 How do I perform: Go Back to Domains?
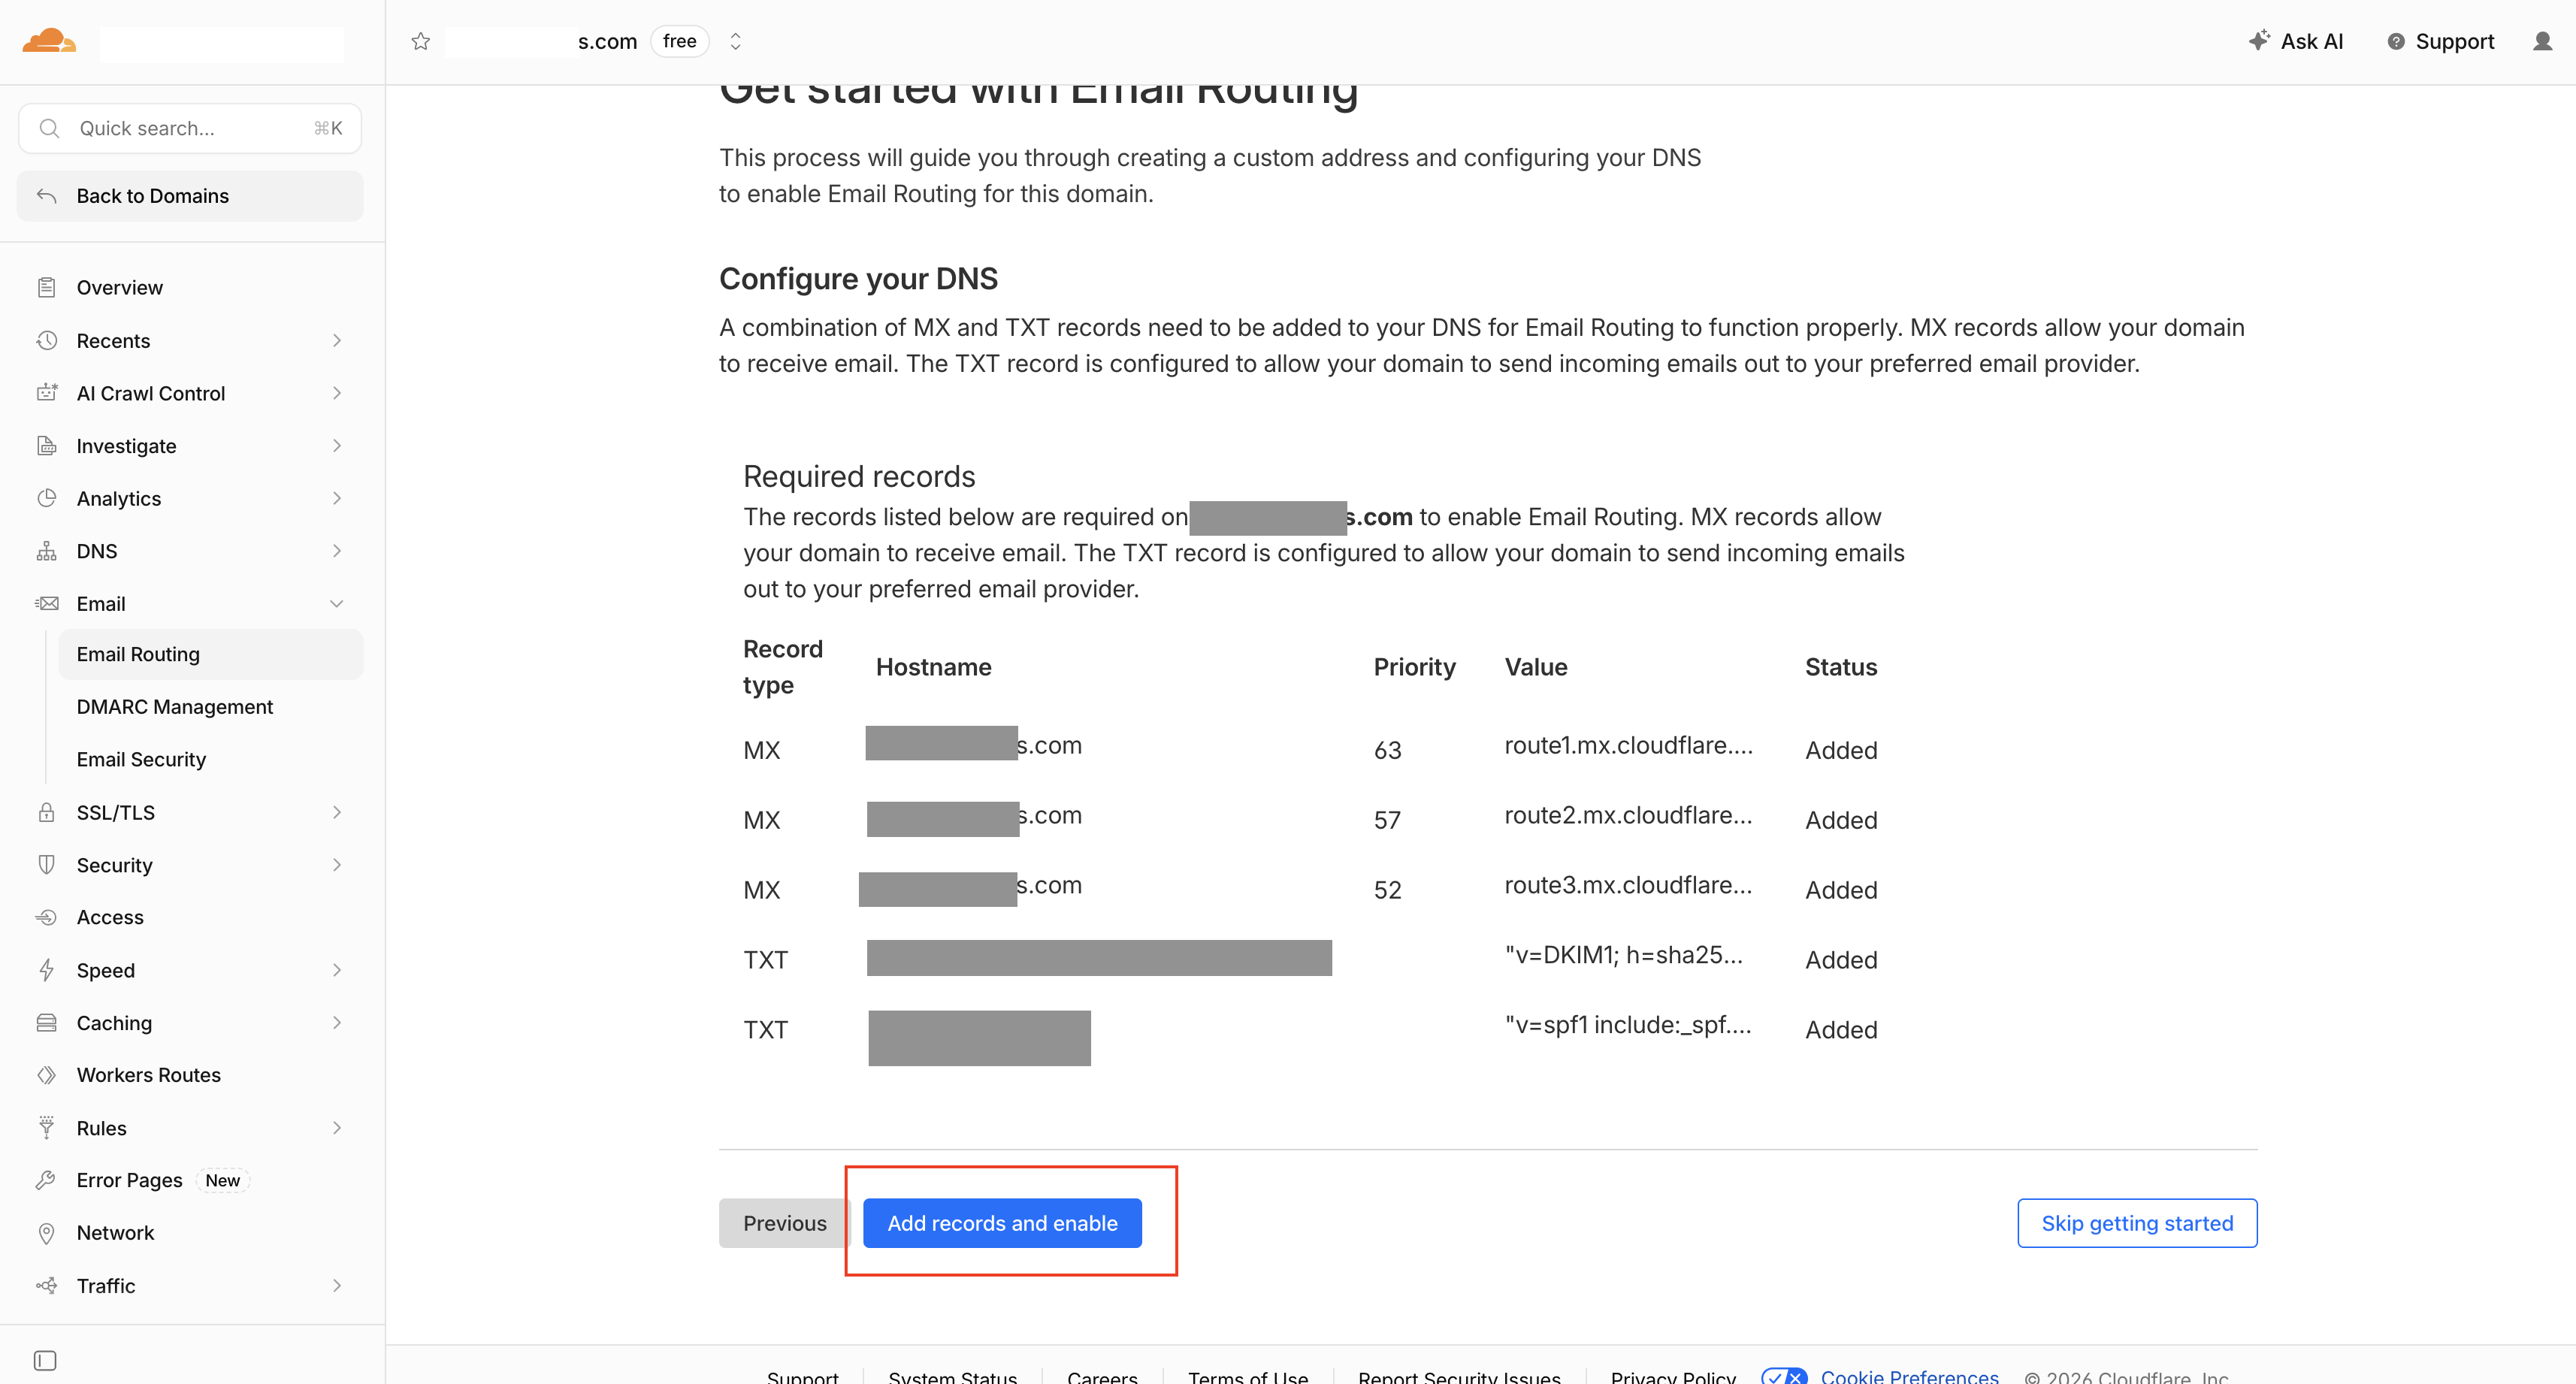(x=190, y=196)
